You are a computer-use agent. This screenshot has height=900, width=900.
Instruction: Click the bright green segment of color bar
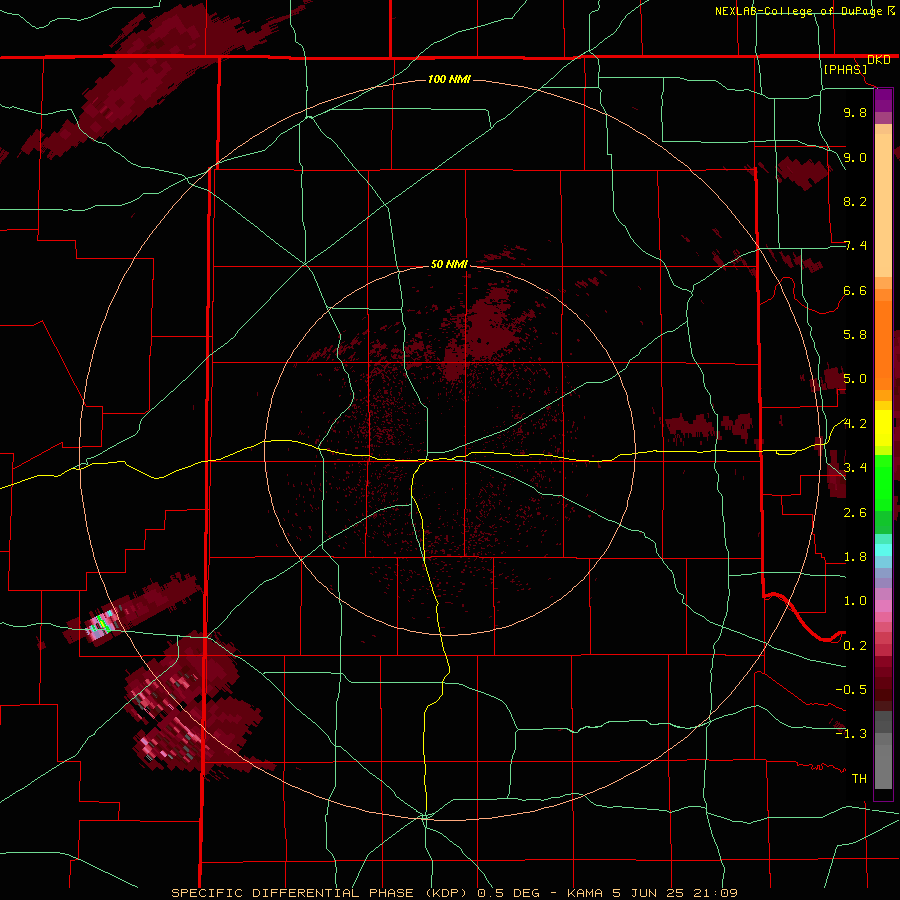883,482
